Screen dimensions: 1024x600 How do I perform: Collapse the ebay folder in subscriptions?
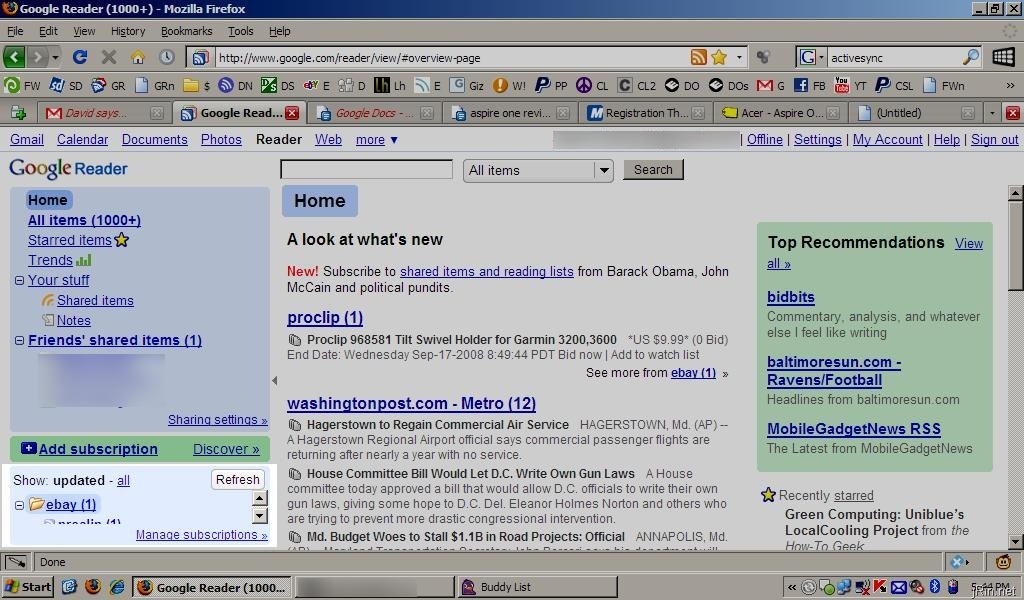coord(20,505)
